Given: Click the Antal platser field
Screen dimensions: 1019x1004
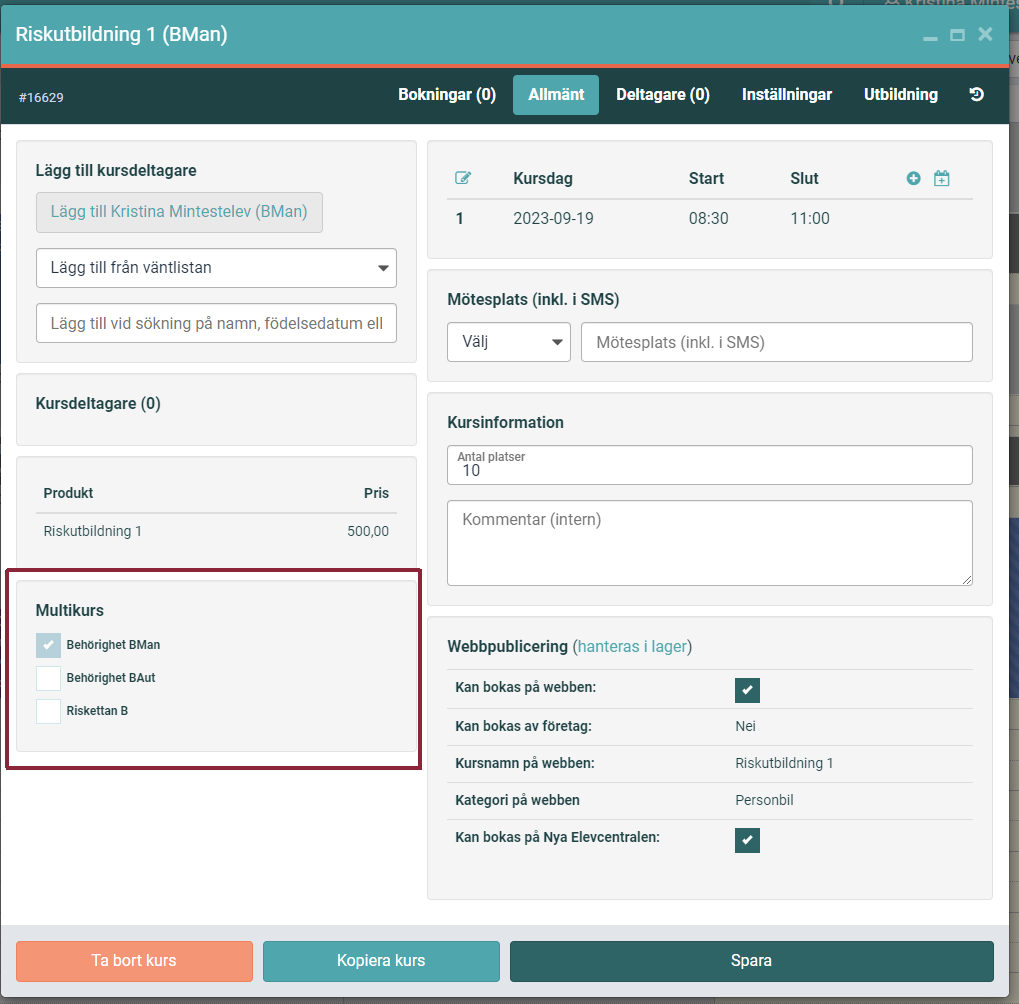Looking at the screenshot, I should click(x=710, y=465).
